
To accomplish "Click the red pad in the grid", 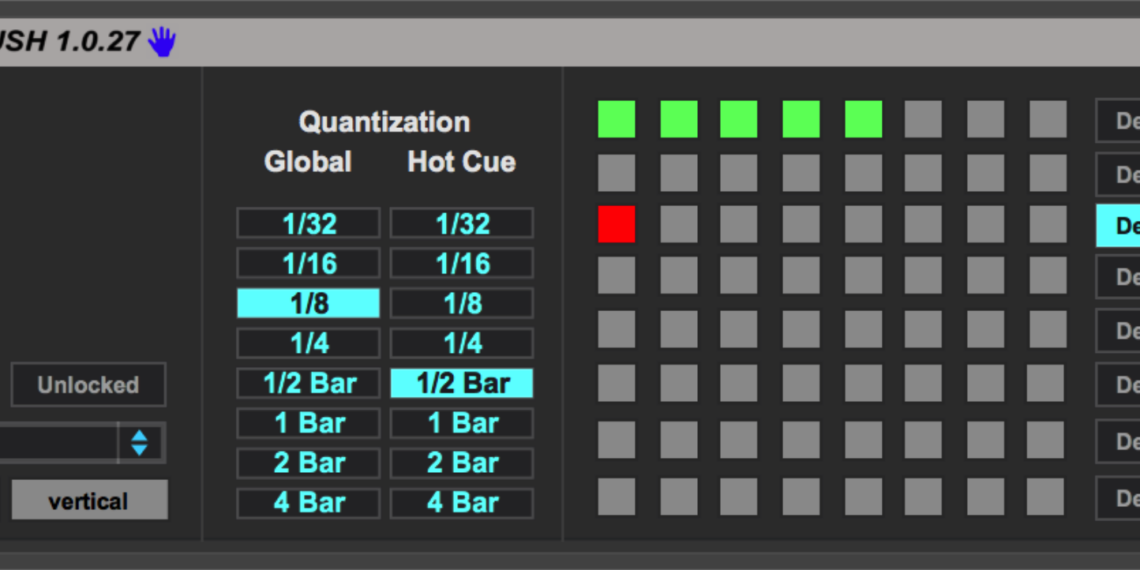I will tap(616, 224).
